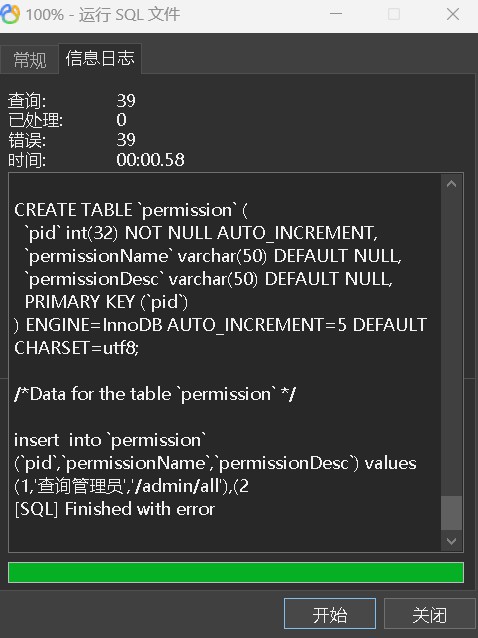Click the 关闭 button
The height and width of the screenshot is (638, 478).
pyautogui.click(x=430, y=614)
